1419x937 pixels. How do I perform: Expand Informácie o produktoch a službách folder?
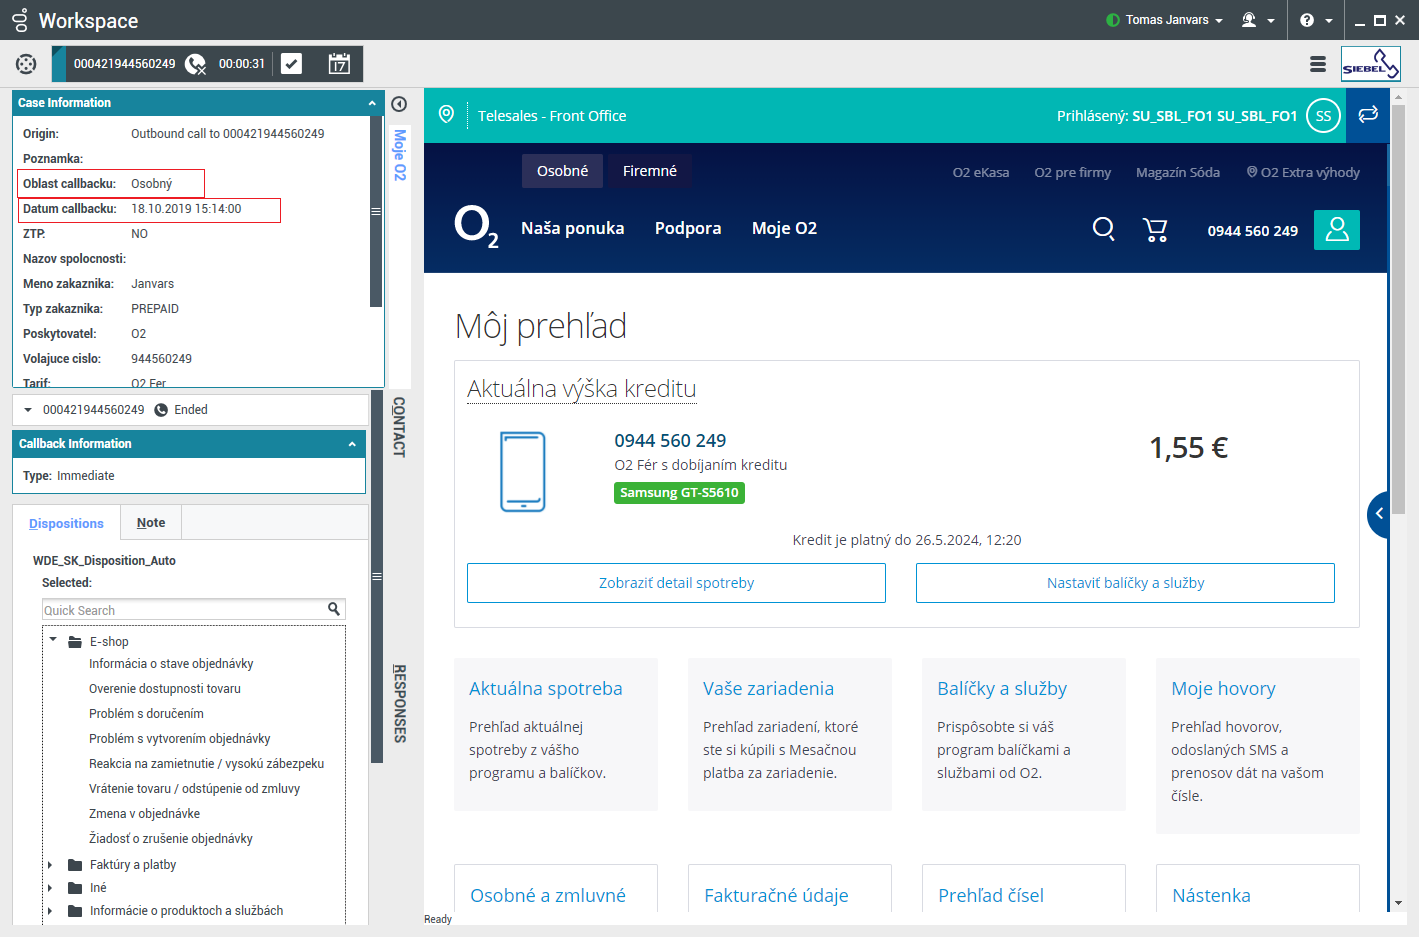click(51, 911)
